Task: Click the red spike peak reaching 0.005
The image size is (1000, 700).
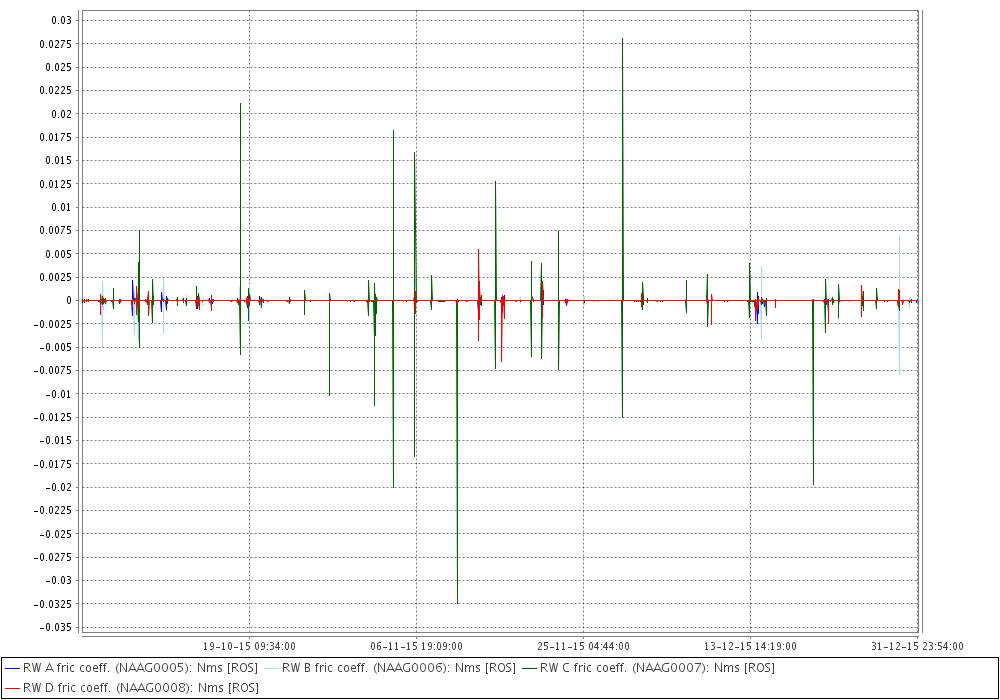Action: click(x=478, y=250)
